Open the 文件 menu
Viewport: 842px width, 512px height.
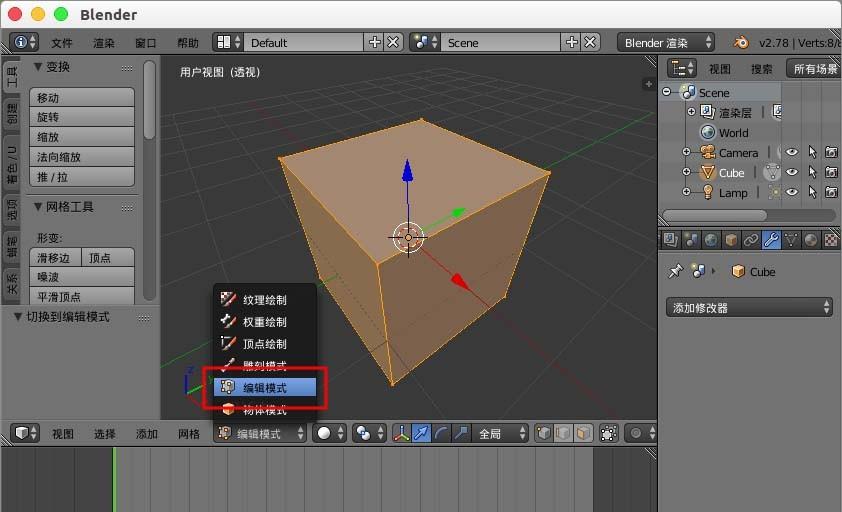coord(62,42)
